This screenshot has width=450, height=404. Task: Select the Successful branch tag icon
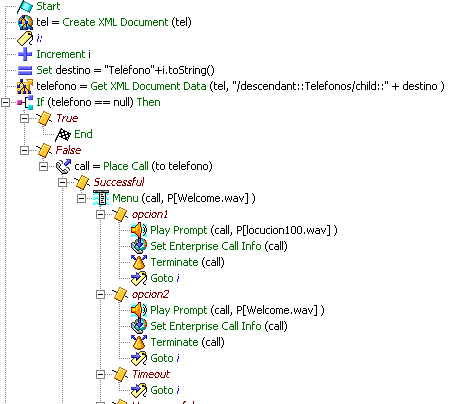(82, 182)
